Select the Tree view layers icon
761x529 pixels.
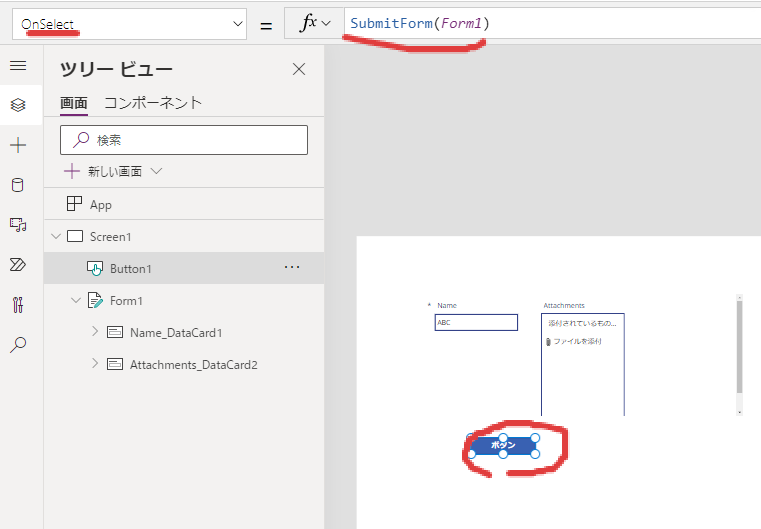(18, 105)
